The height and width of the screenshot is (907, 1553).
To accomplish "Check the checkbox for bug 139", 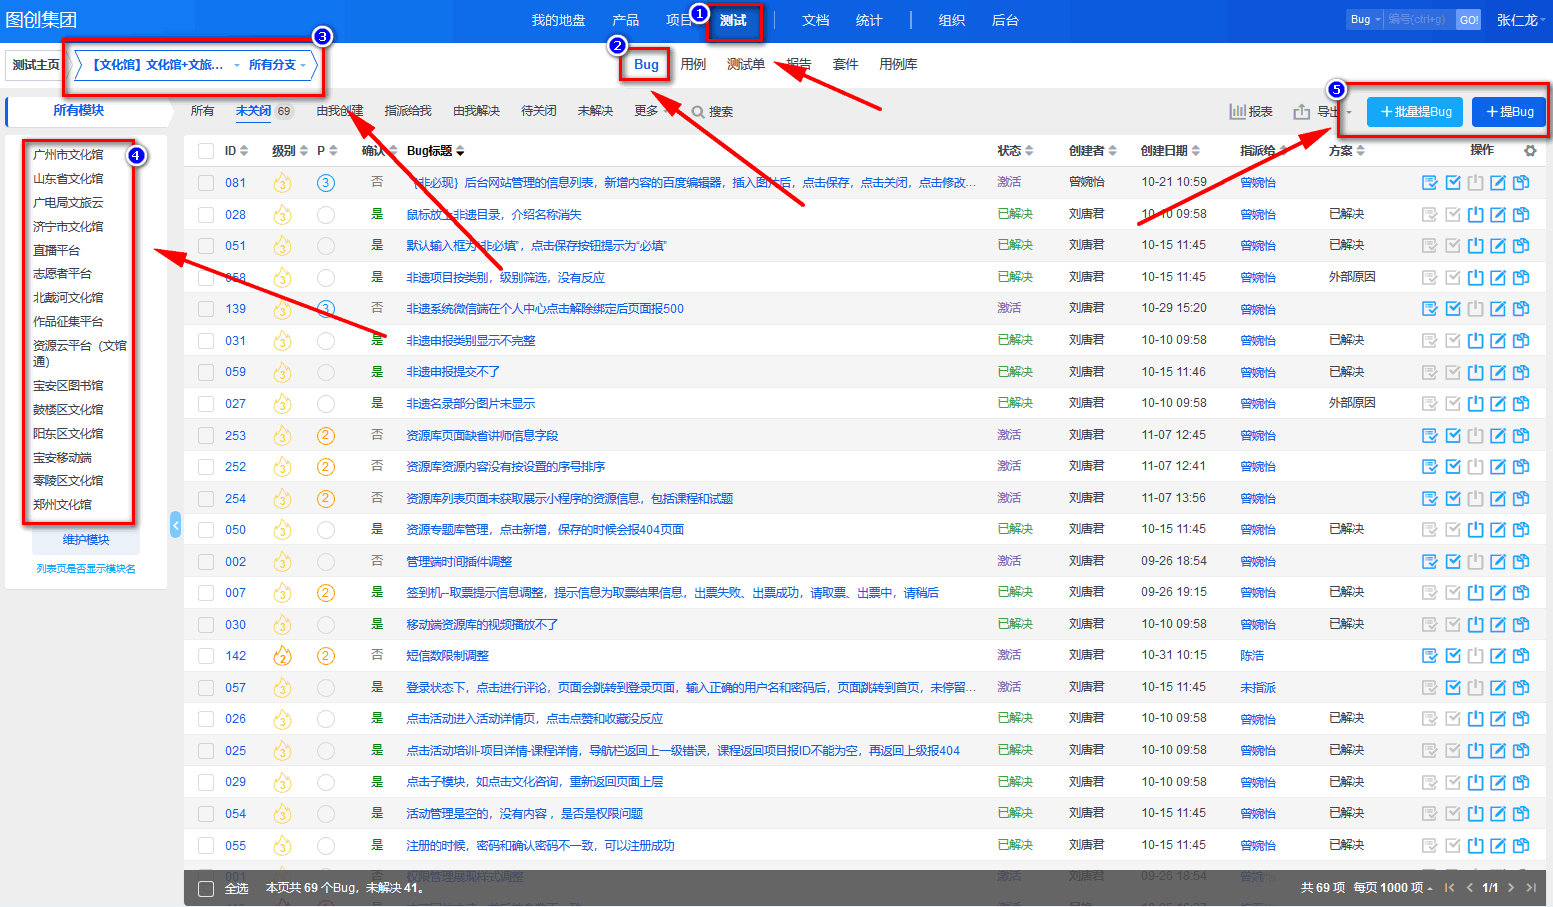I will [206, 309].
